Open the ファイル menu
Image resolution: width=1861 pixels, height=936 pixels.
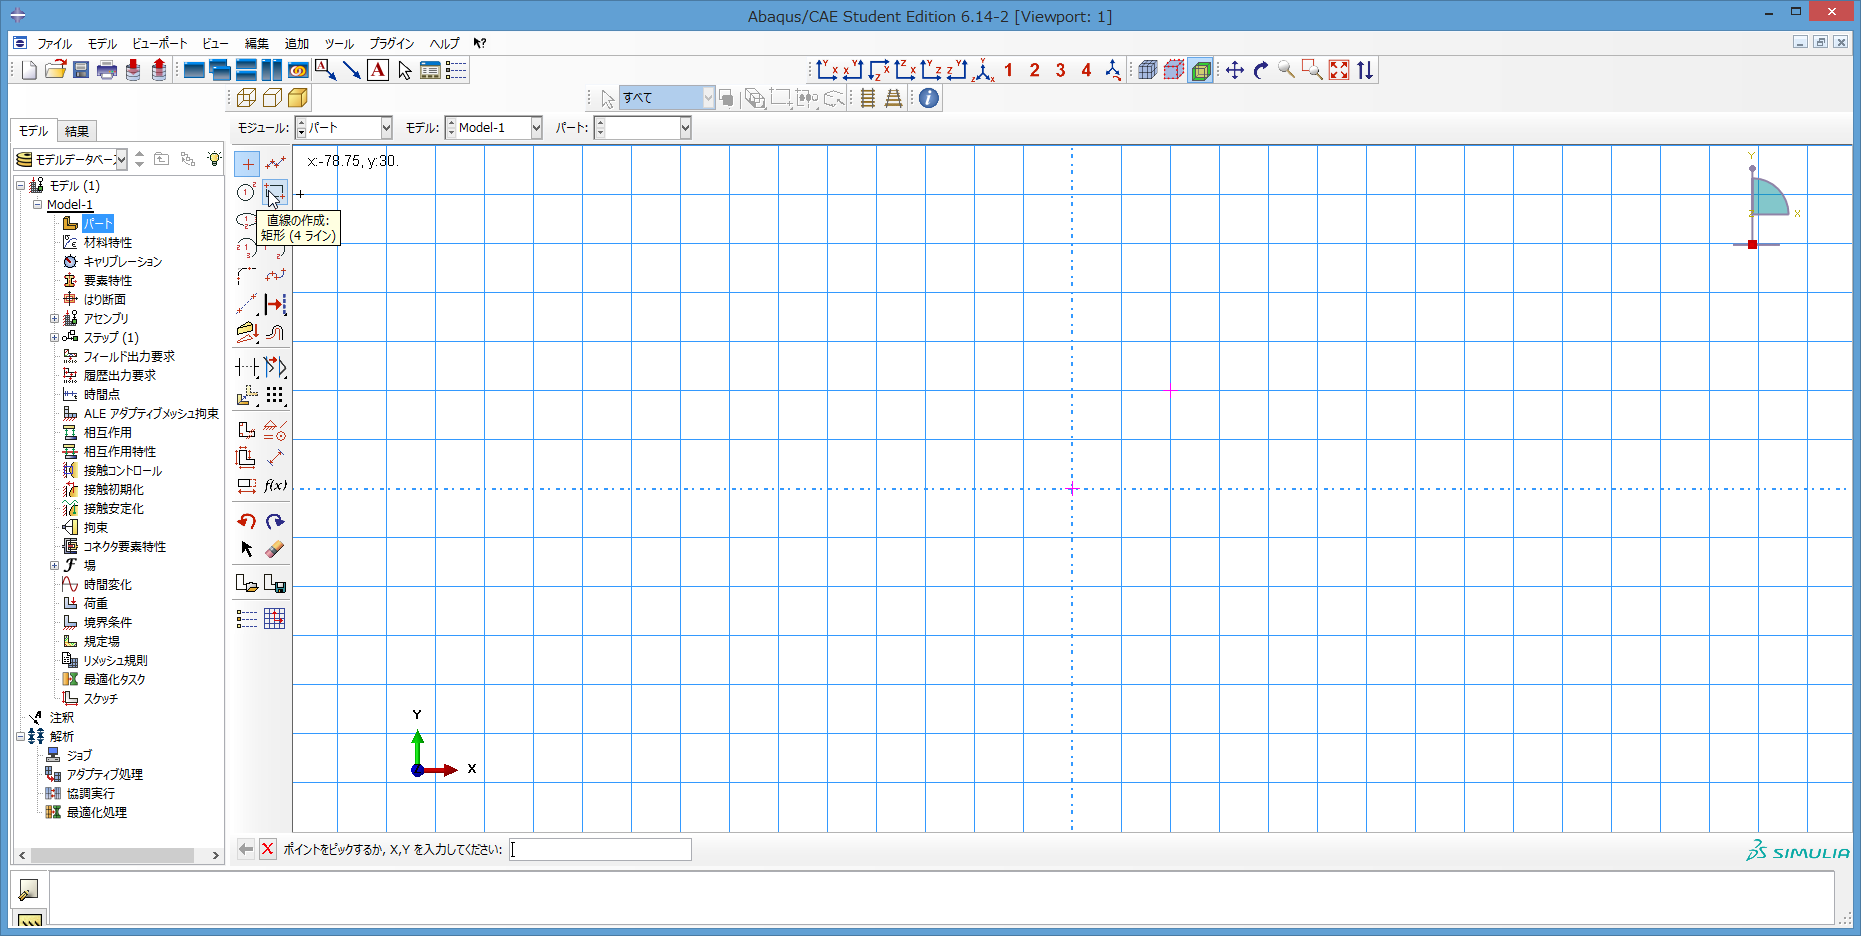tap(55, 44)
